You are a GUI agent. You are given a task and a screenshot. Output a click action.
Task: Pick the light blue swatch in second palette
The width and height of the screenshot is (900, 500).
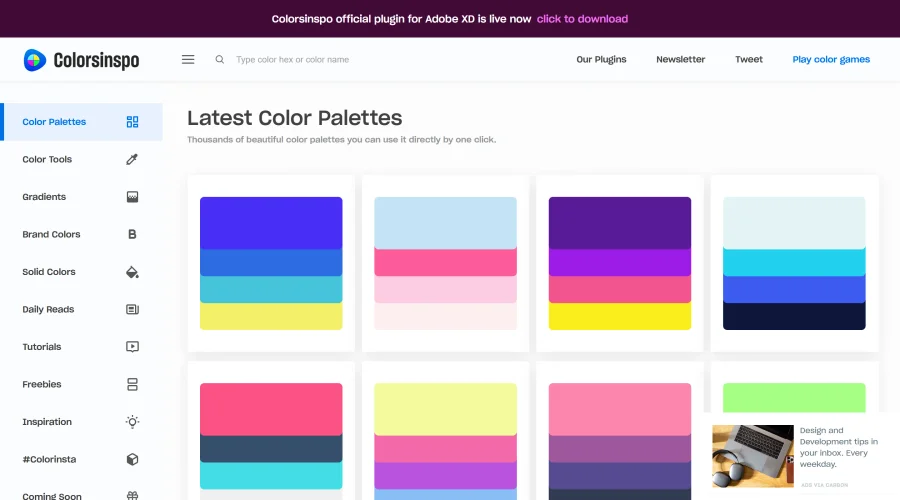tap(445, 223)
